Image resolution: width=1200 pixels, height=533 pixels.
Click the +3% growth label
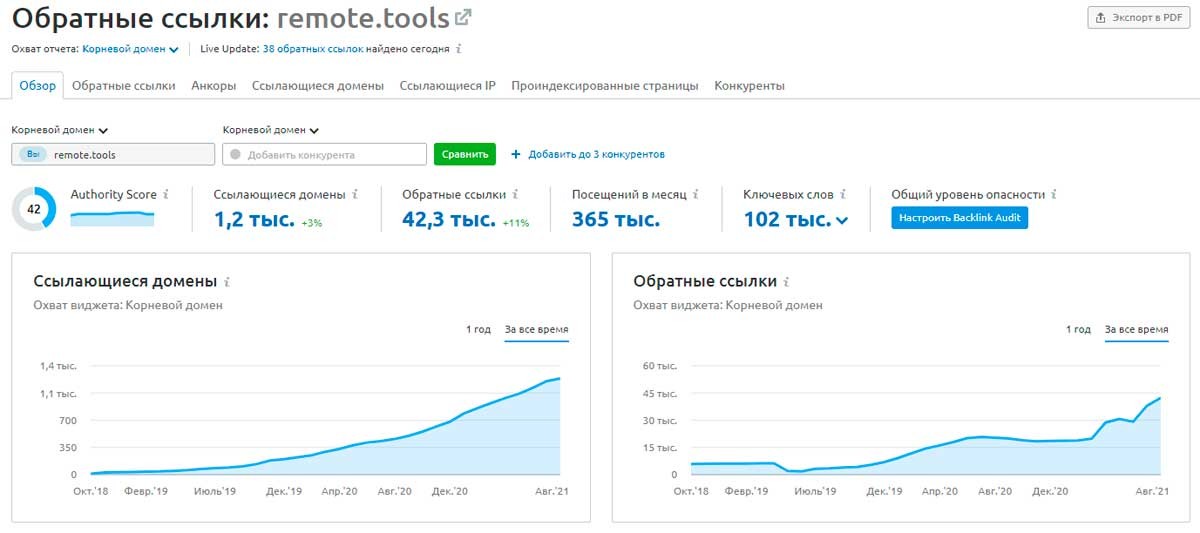click(x=312, y=223)
